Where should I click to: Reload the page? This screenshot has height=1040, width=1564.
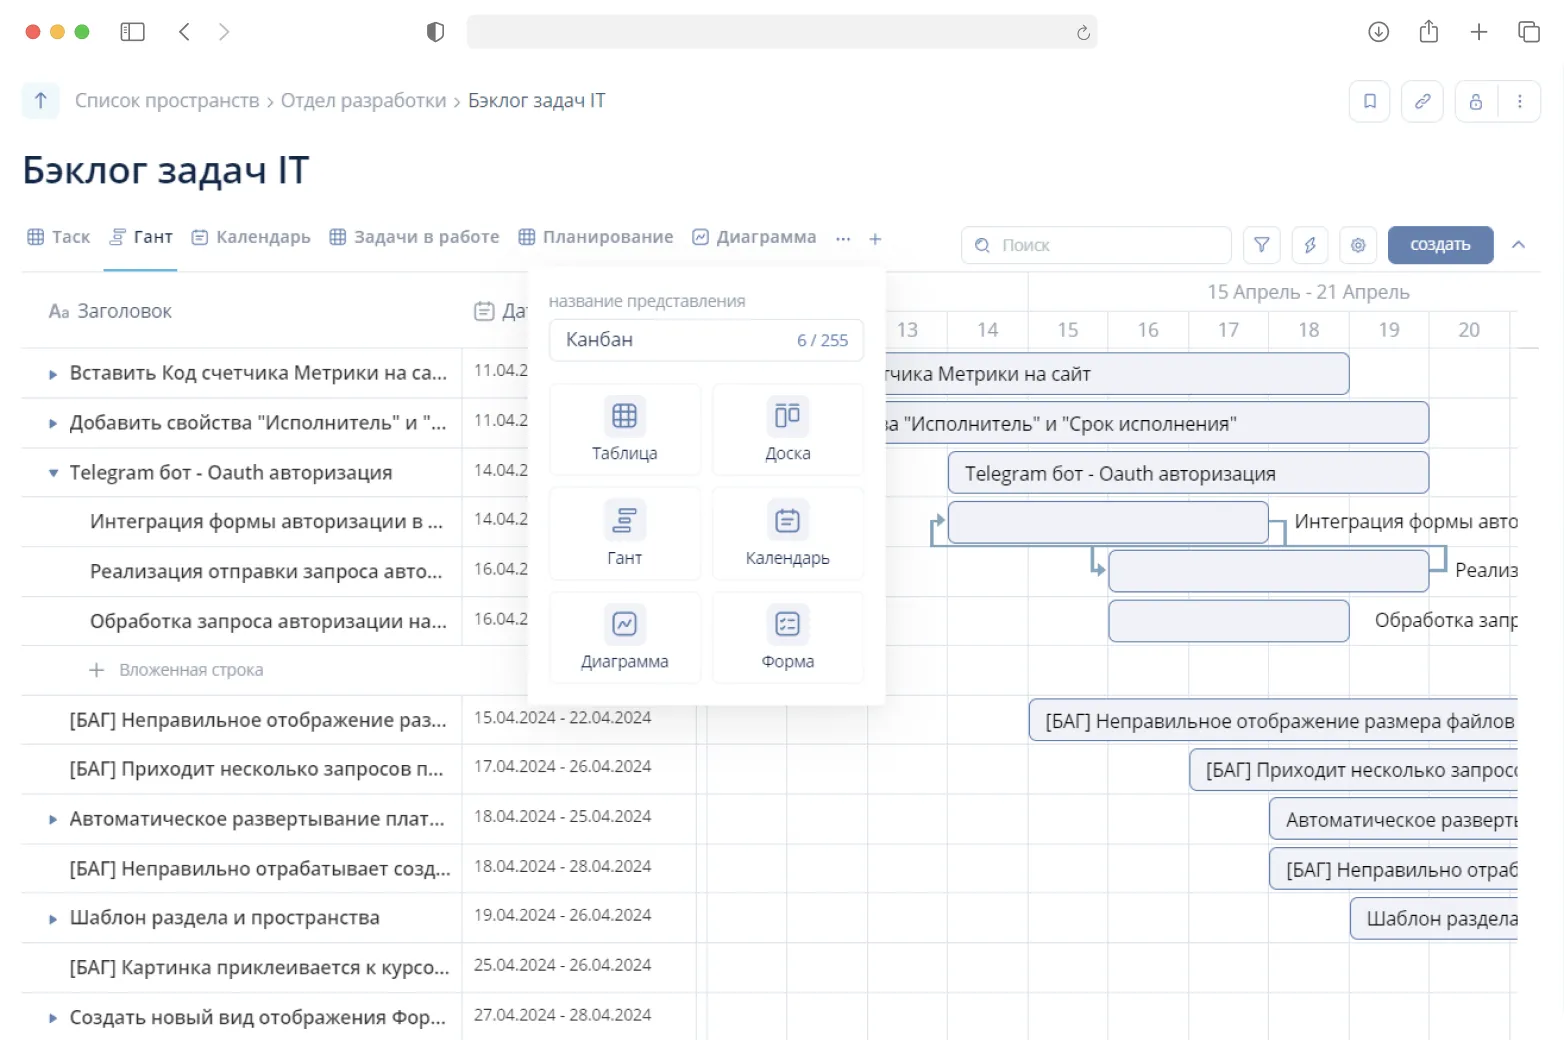pos(1083,33)
